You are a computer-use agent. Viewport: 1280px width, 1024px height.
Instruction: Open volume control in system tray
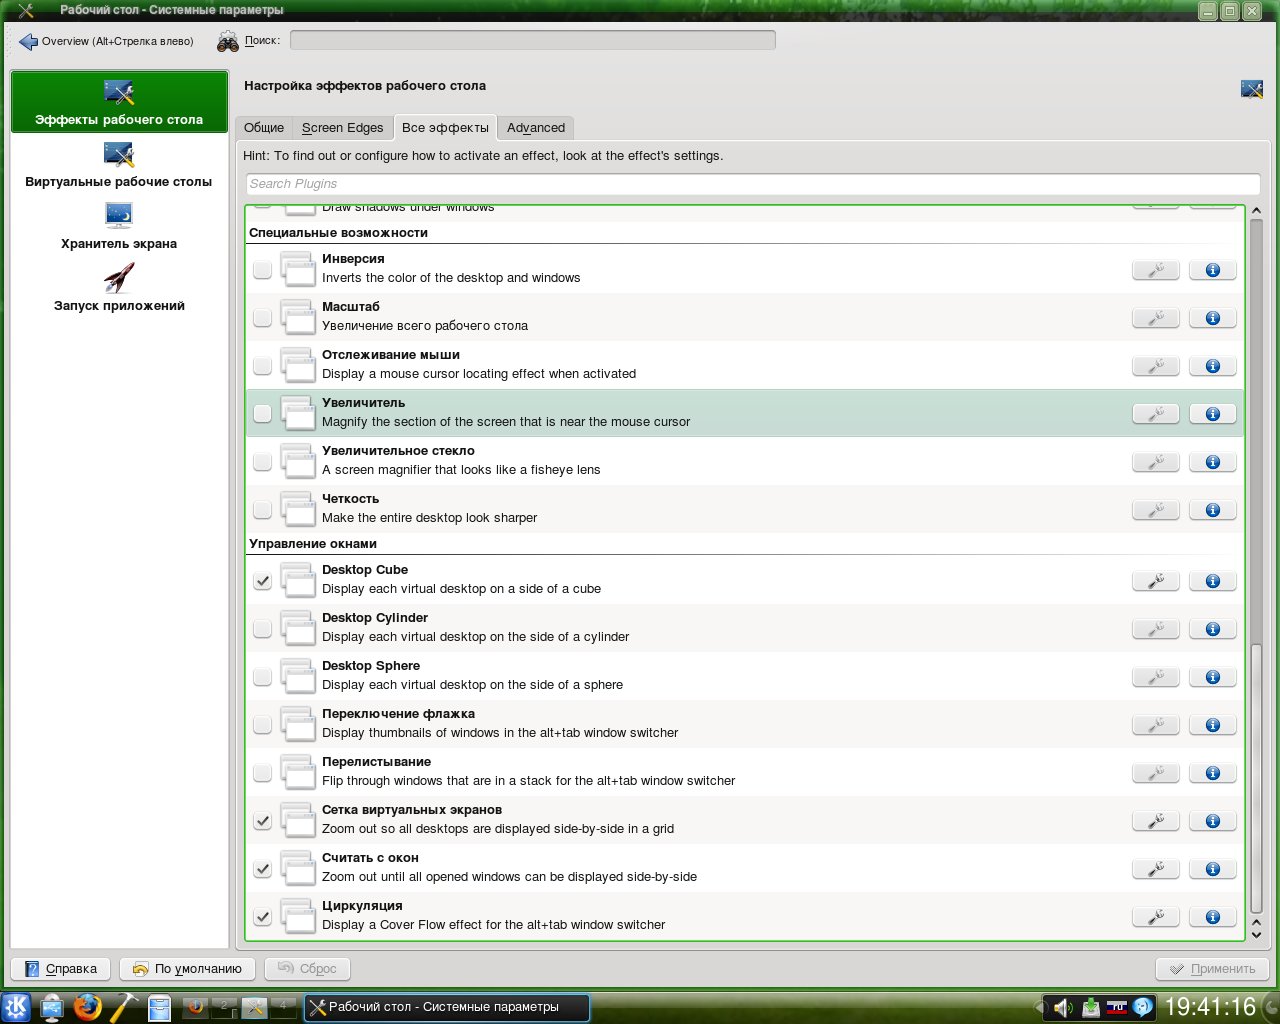pyautogui.click(x=1063, y=1007)
